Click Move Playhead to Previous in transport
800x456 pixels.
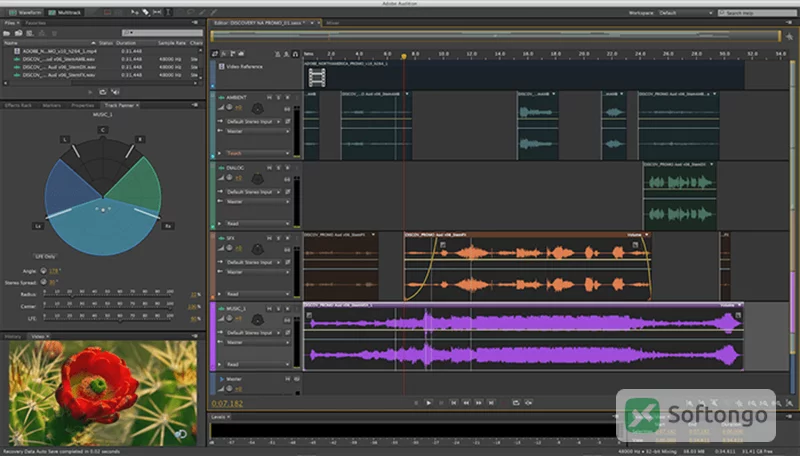[x=454, y=402]
